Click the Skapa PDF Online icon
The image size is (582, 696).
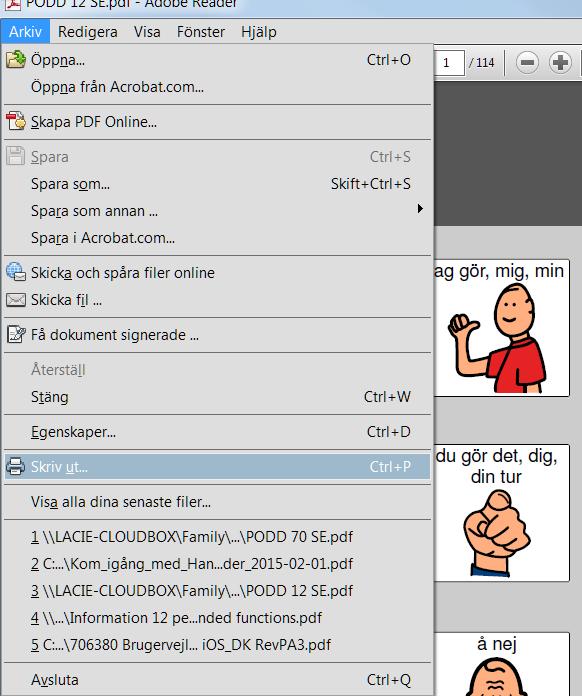(x=16, y=121)
